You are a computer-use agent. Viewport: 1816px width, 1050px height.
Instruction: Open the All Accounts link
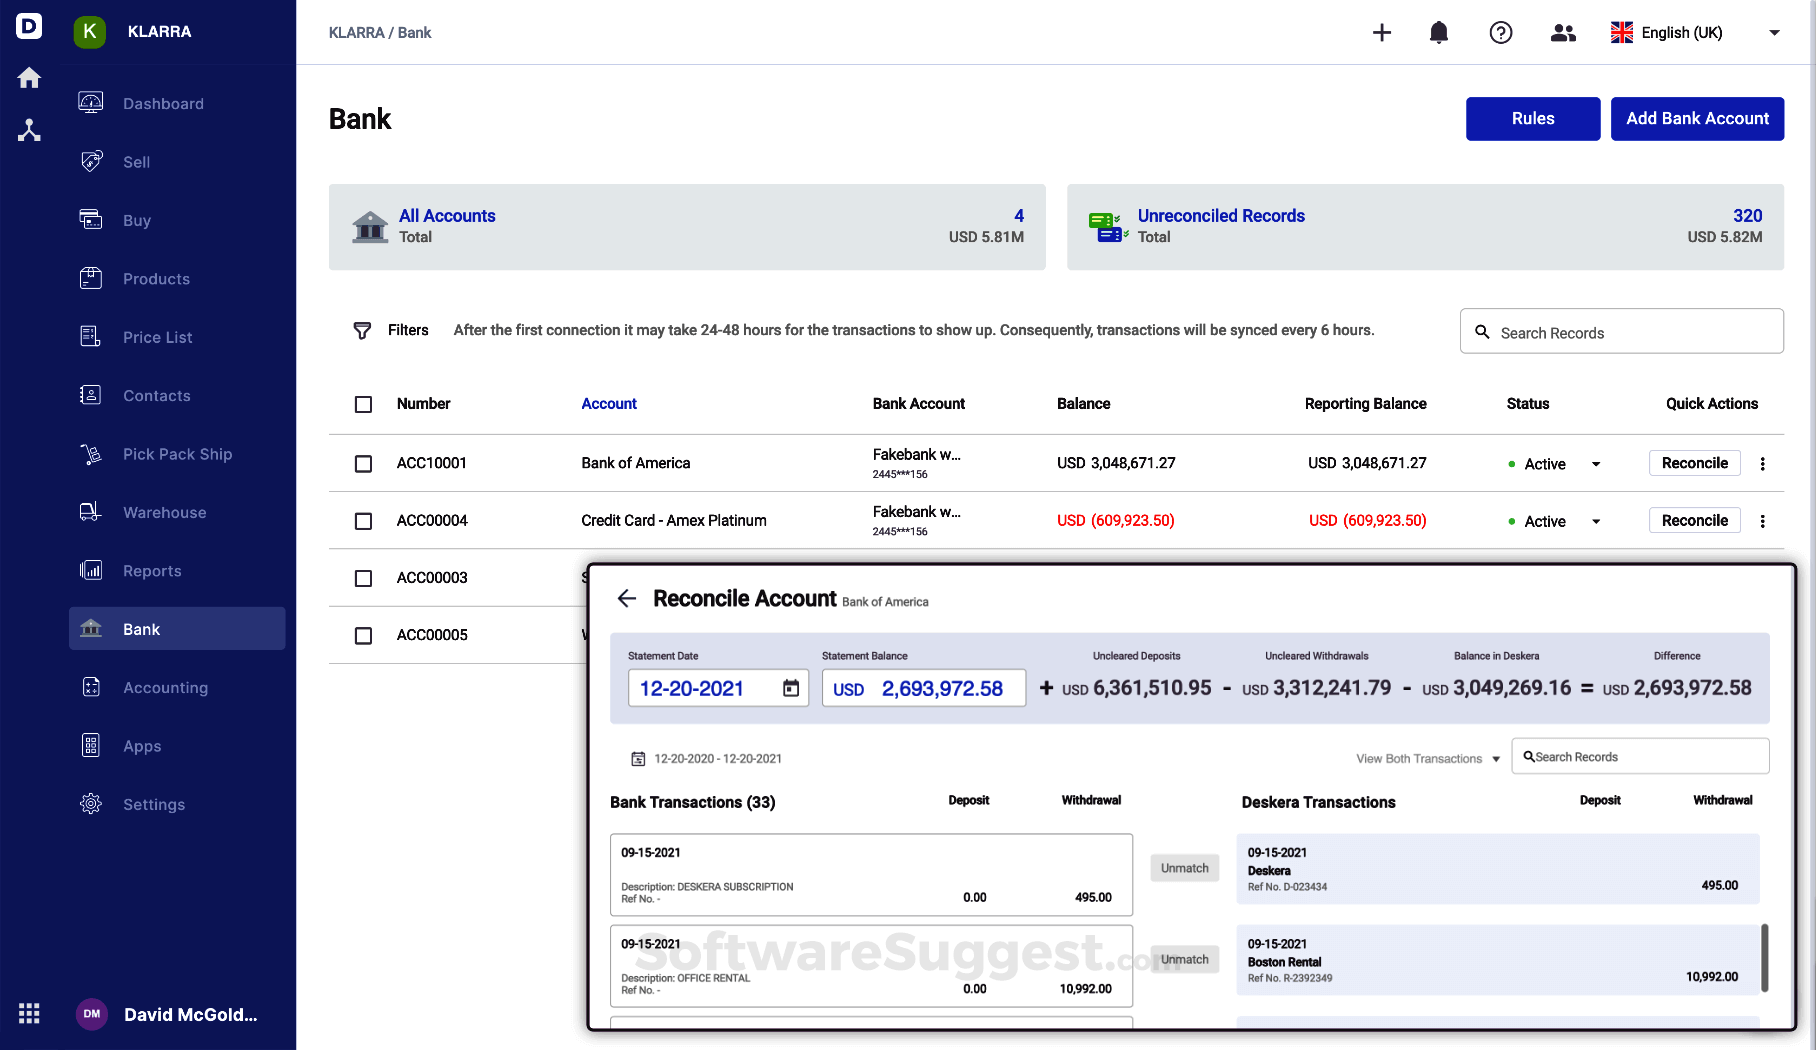click(x=447, y=216)
